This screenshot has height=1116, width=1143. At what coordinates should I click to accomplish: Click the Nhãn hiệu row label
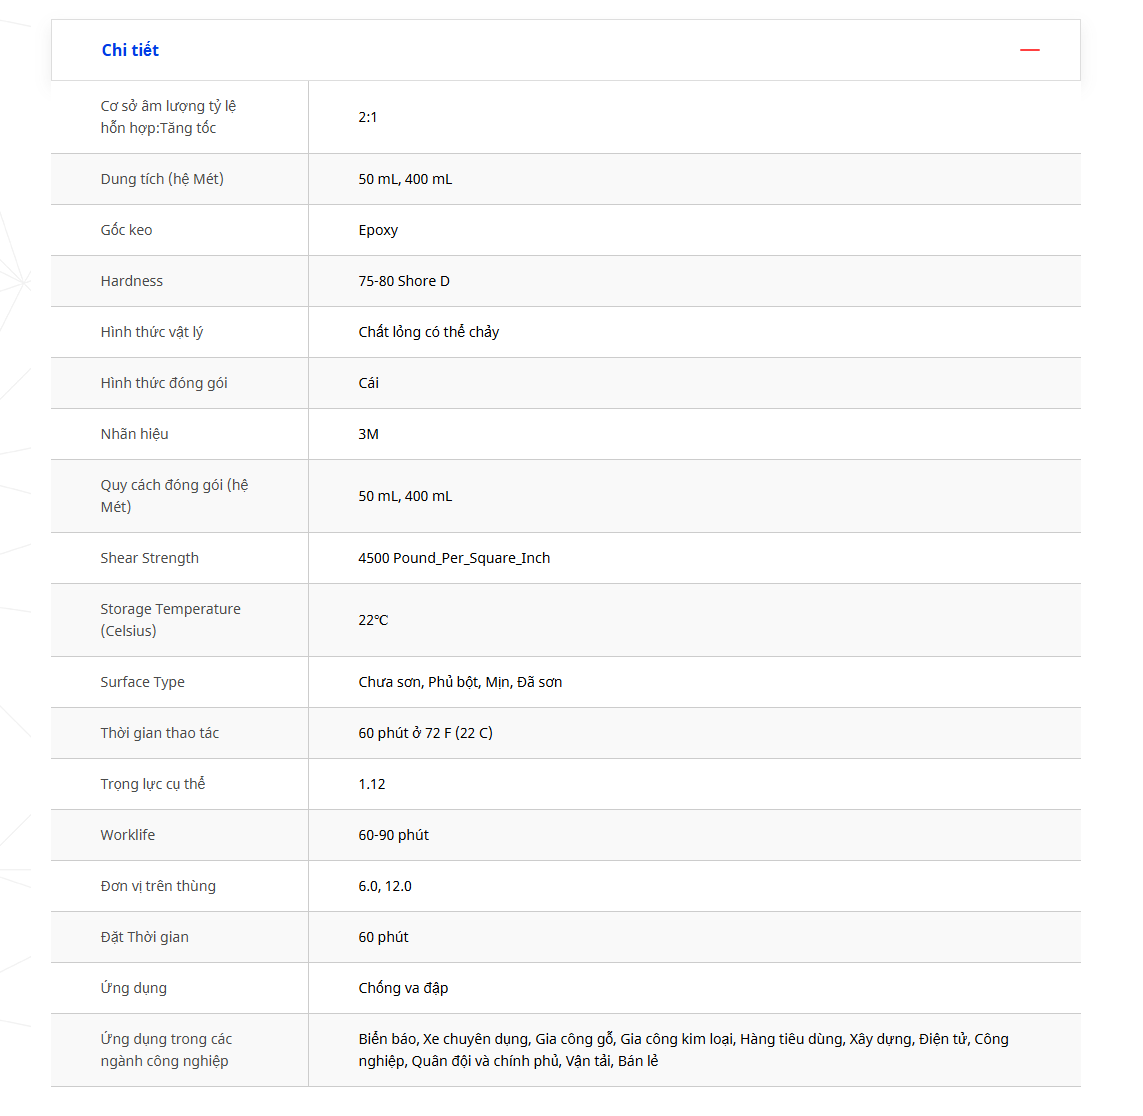[134, 434]
